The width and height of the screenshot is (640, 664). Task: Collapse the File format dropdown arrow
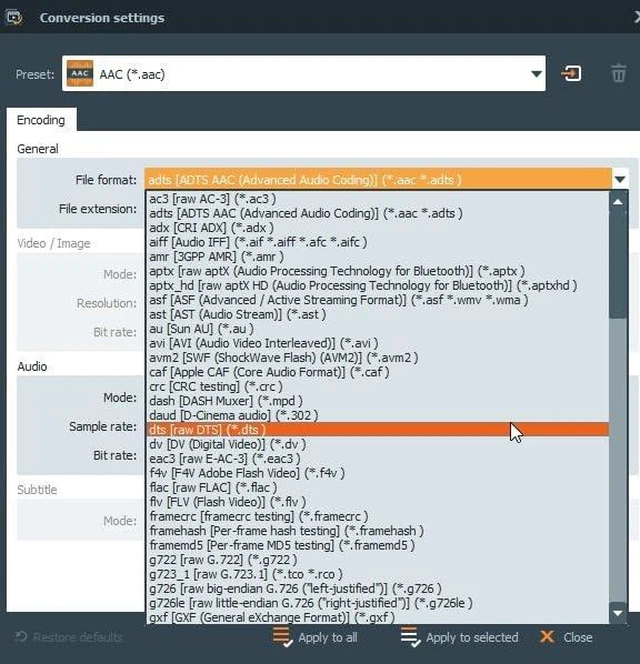pyautogui.click(x=620, y=180)
